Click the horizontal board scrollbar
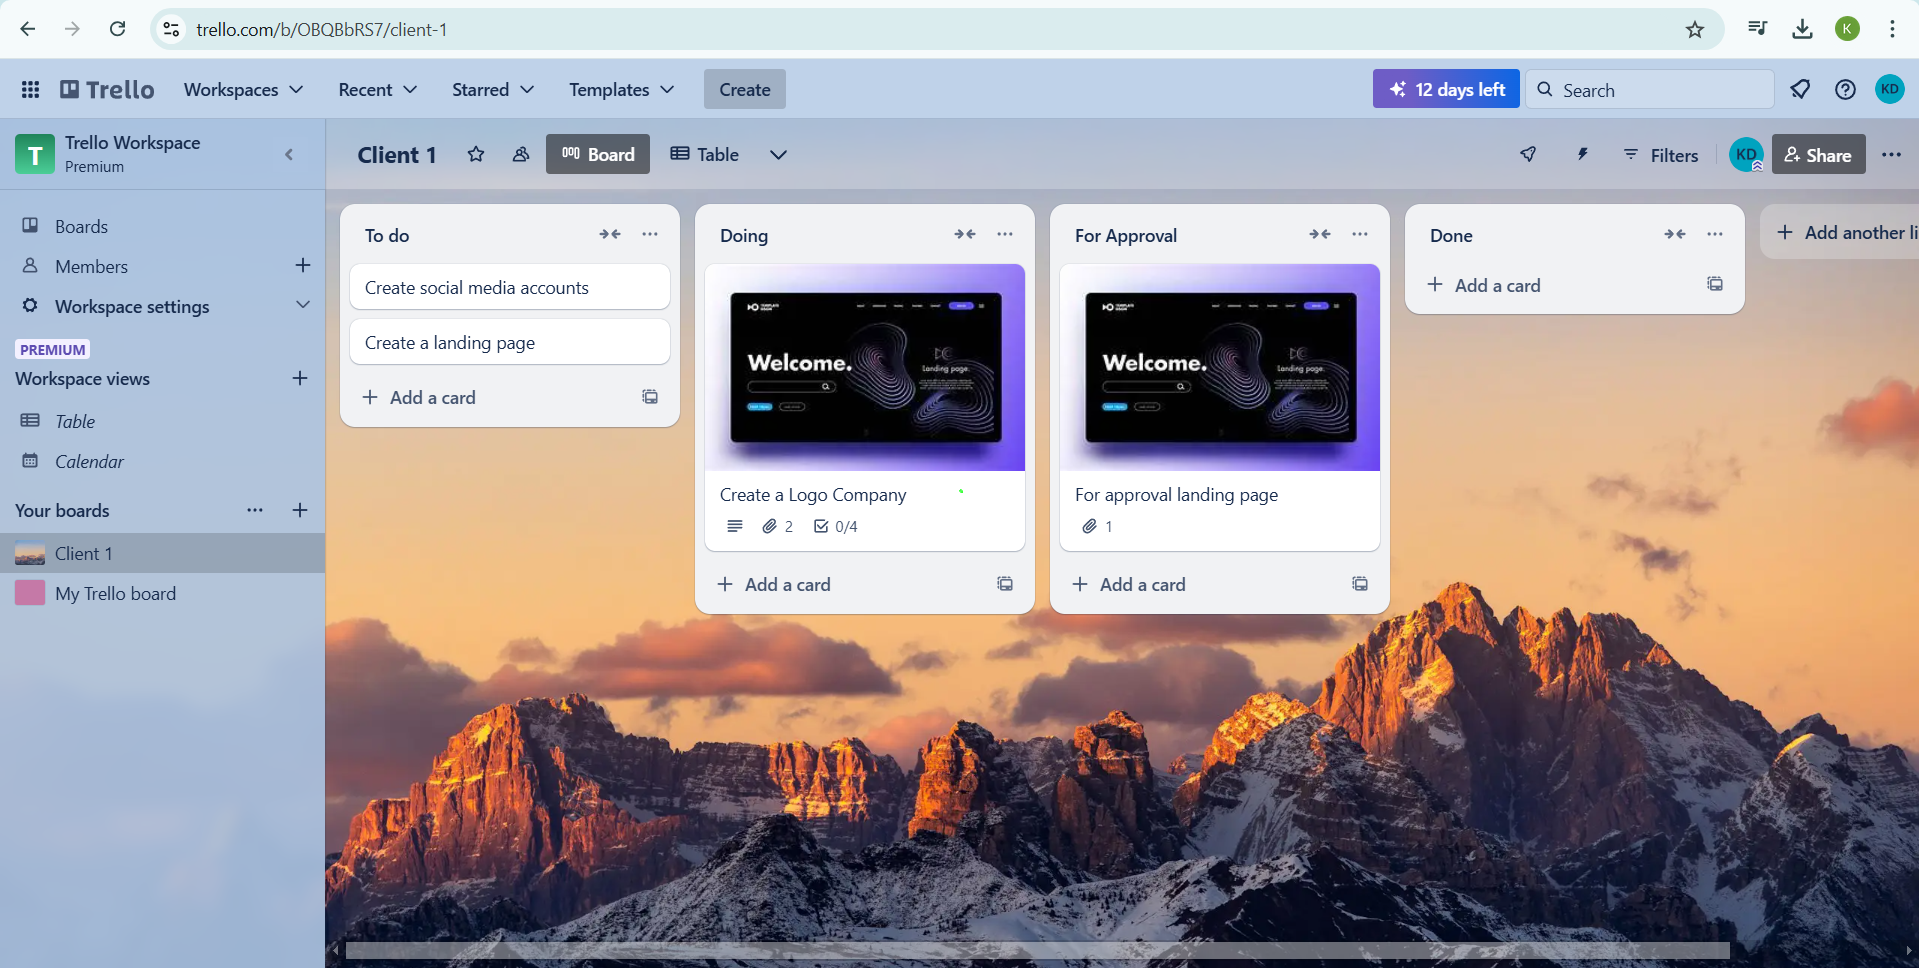Screen dimensions: 1919x968 click(1037, 950)
